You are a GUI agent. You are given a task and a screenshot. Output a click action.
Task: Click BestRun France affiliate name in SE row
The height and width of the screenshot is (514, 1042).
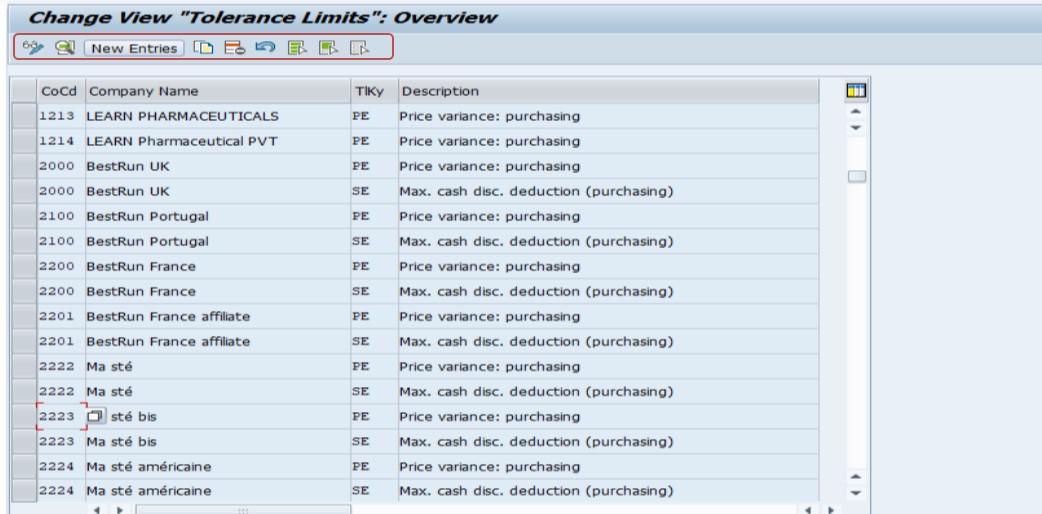click(218, 342)
